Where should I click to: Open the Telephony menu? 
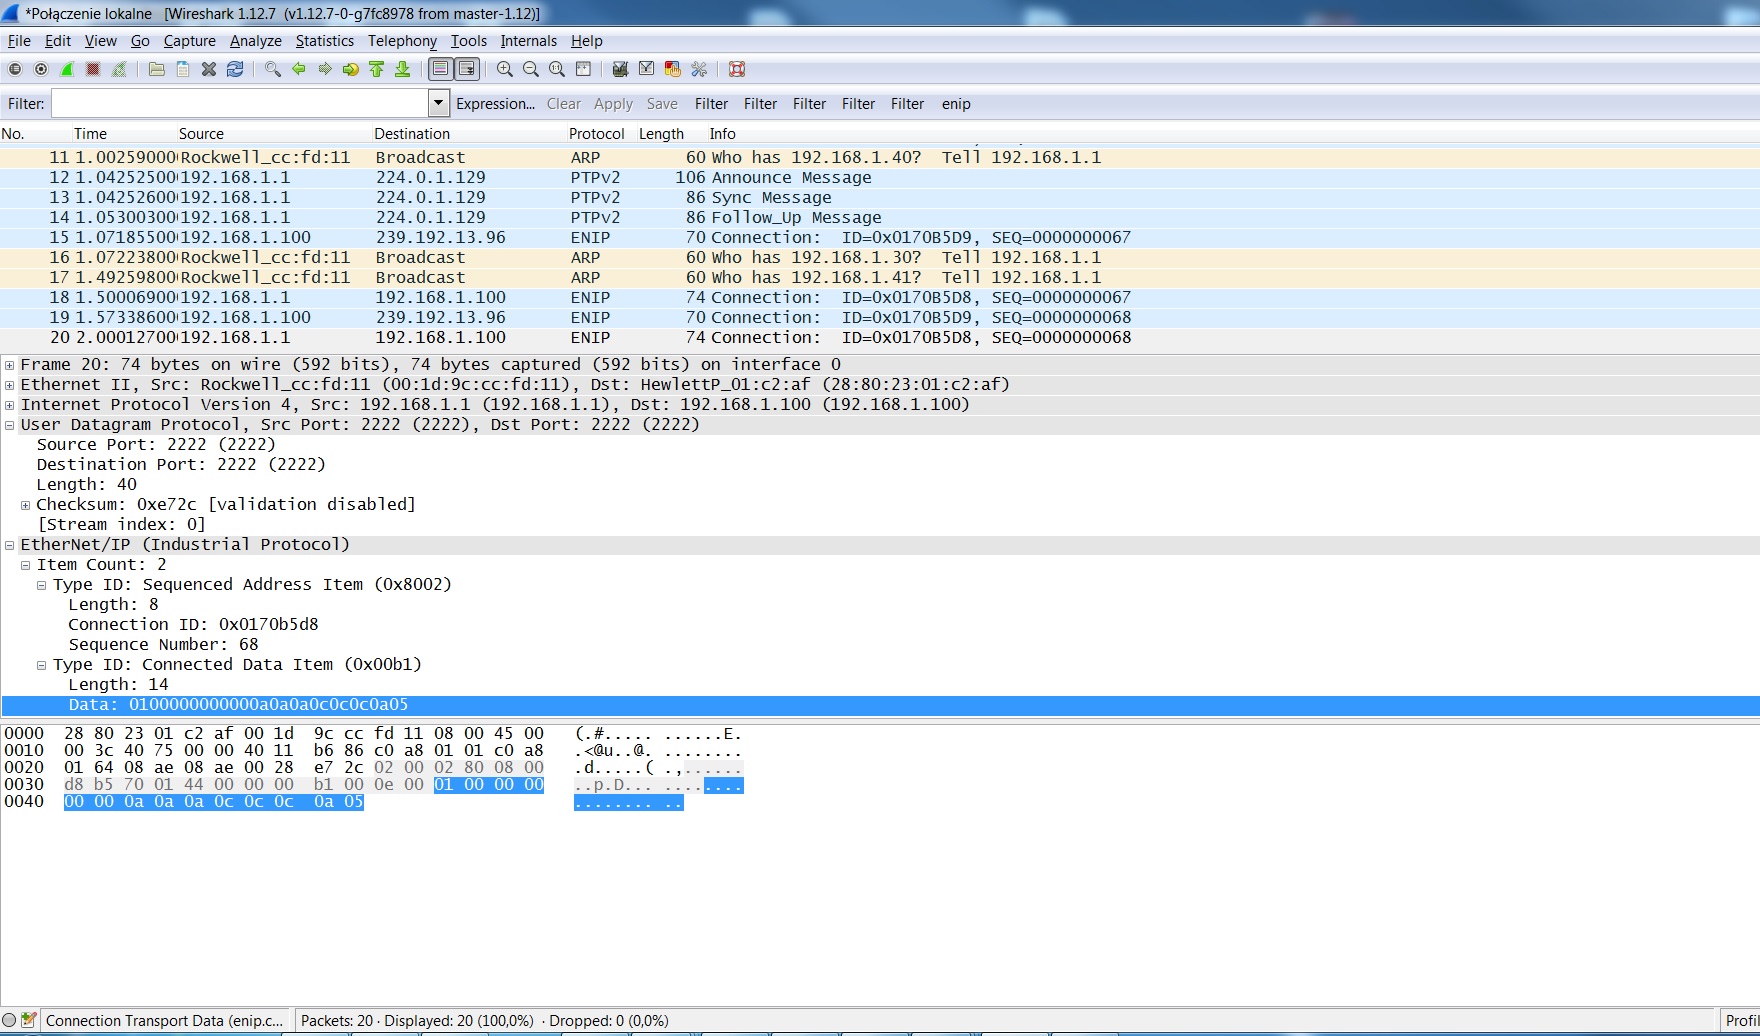pyautogui.click(x=402, y=41)
